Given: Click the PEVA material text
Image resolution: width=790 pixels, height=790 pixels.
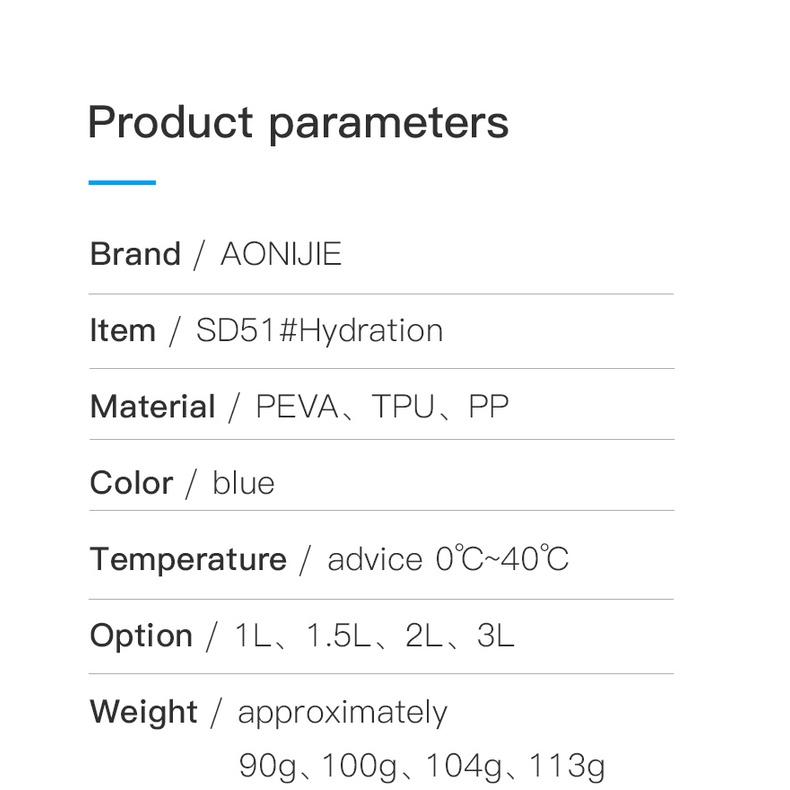Looking at the screenshot, I should coord(297,407).
